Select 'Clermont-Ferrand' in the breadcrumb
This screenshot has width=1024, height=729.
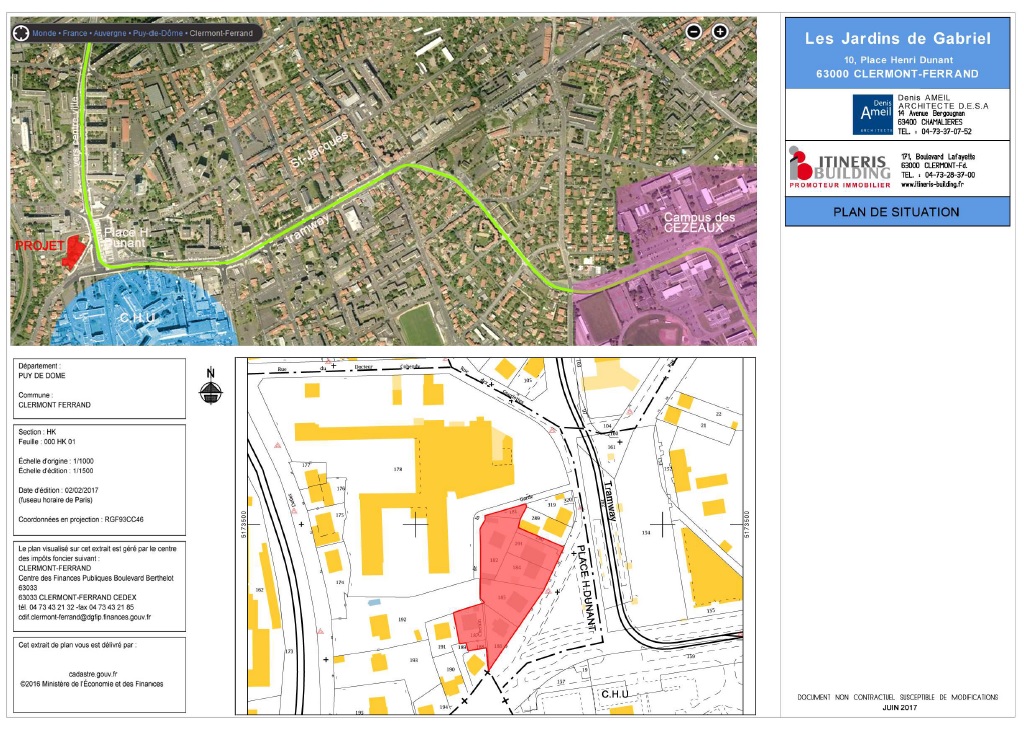pos(224,33)
